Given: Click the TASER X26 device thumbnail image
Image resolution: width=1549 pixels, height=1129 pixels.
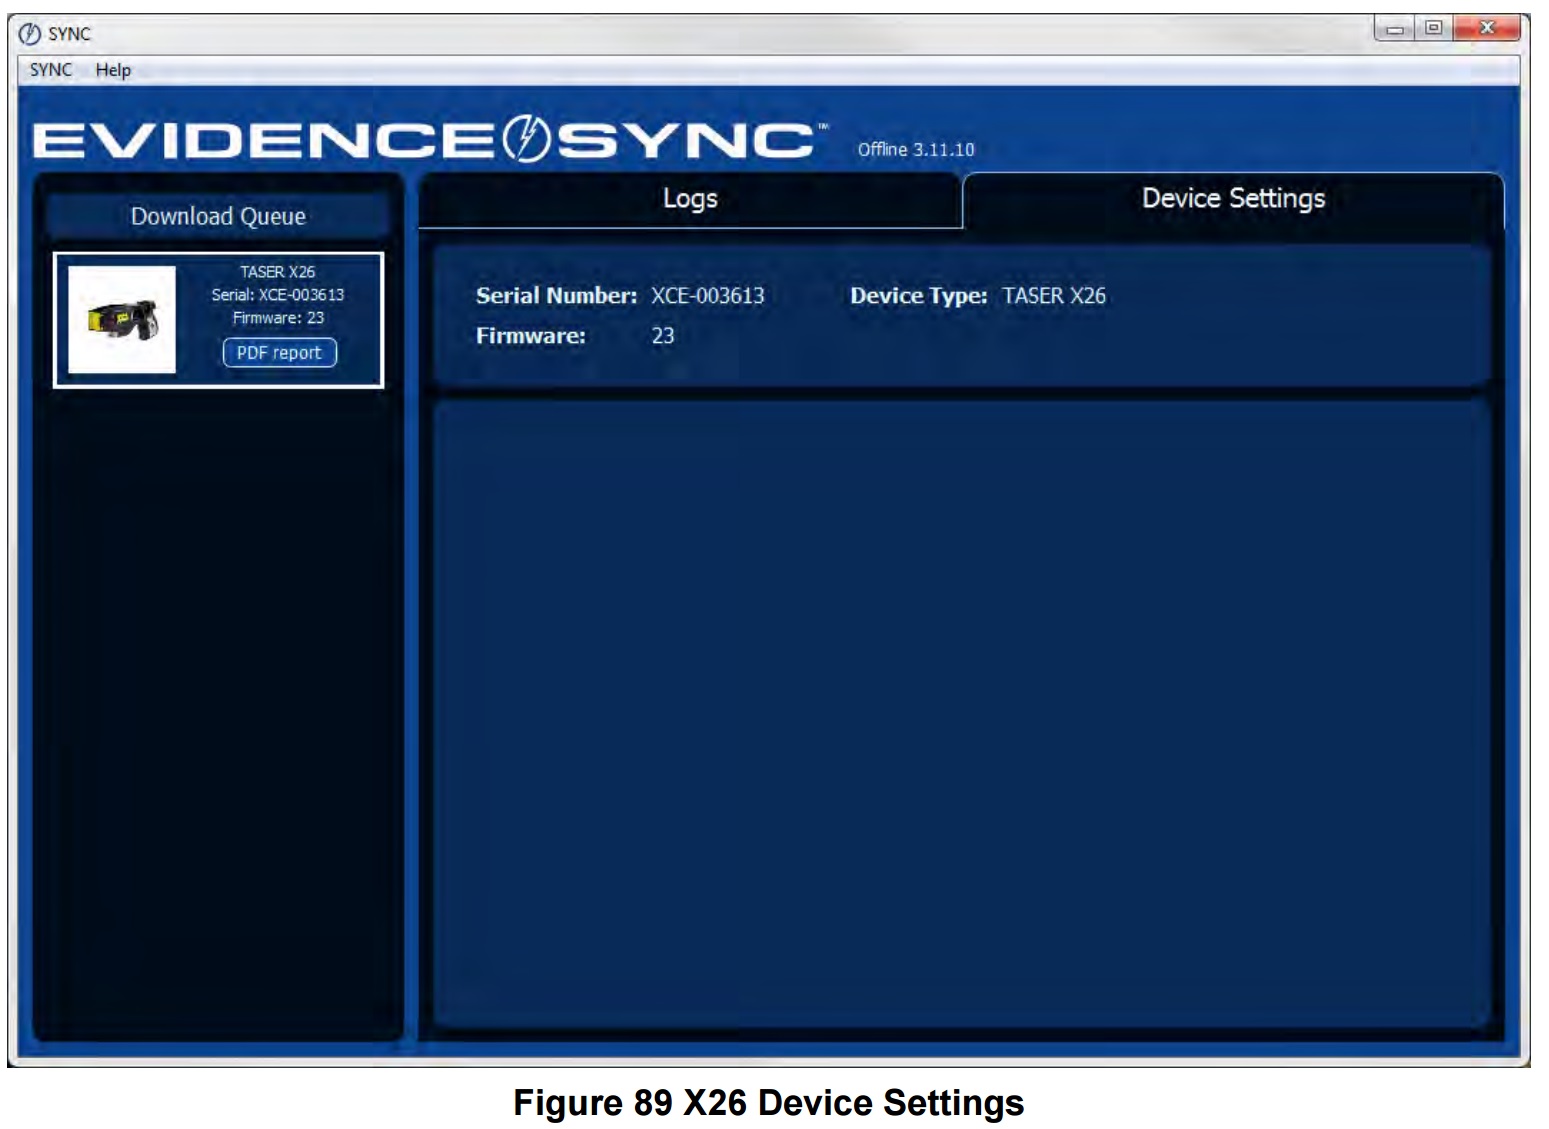Looking at the screenshot, I should point(122,320).
